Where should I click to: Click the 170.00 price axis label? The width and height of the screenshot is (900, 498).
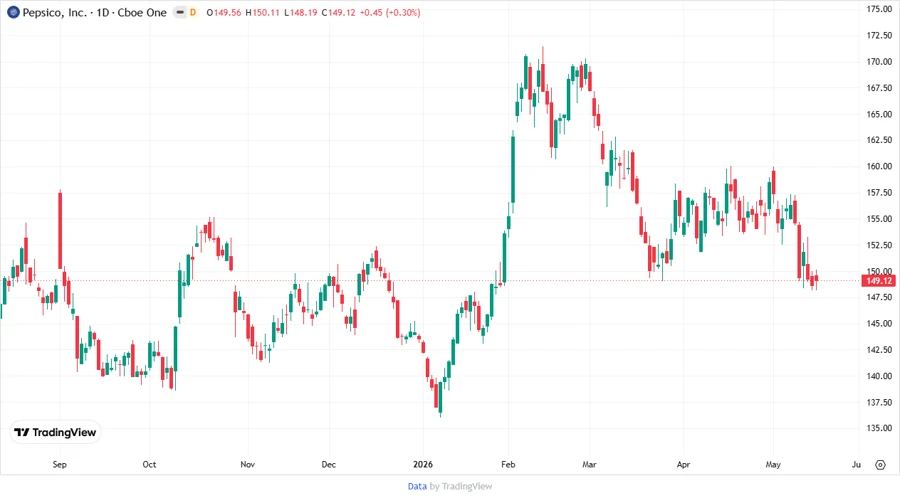(x=879, y=62)
